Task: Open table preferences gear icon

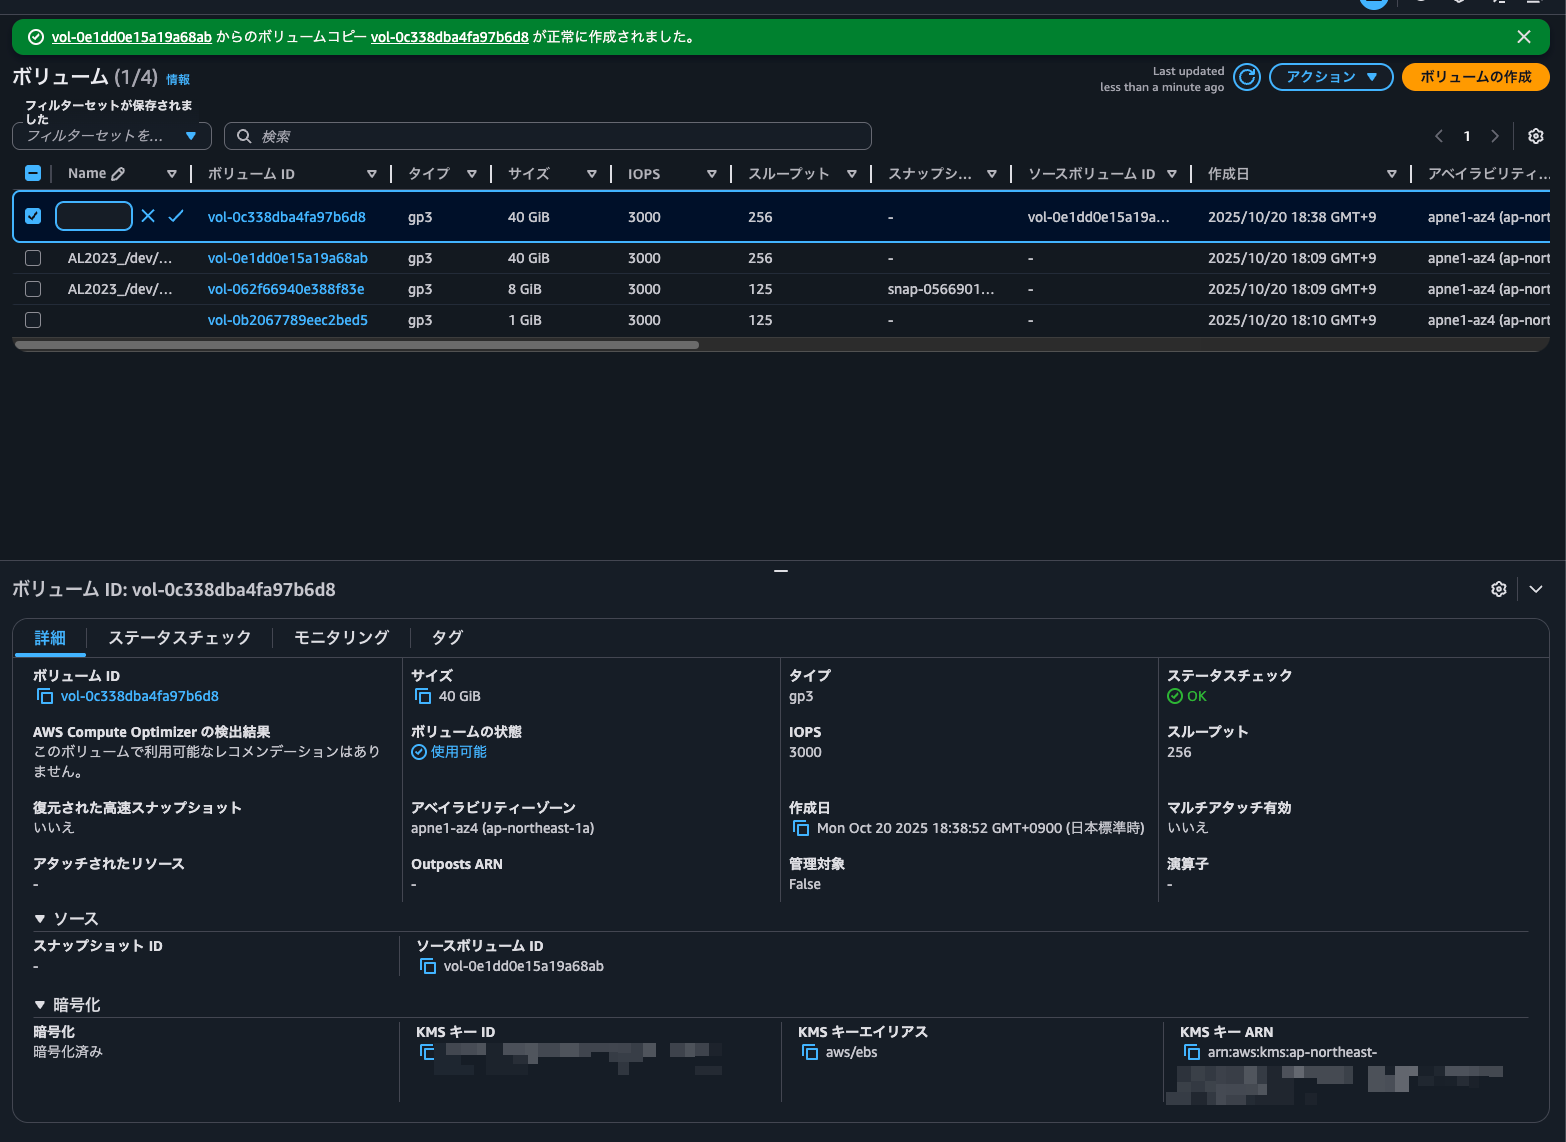Action: (1535, 136)
